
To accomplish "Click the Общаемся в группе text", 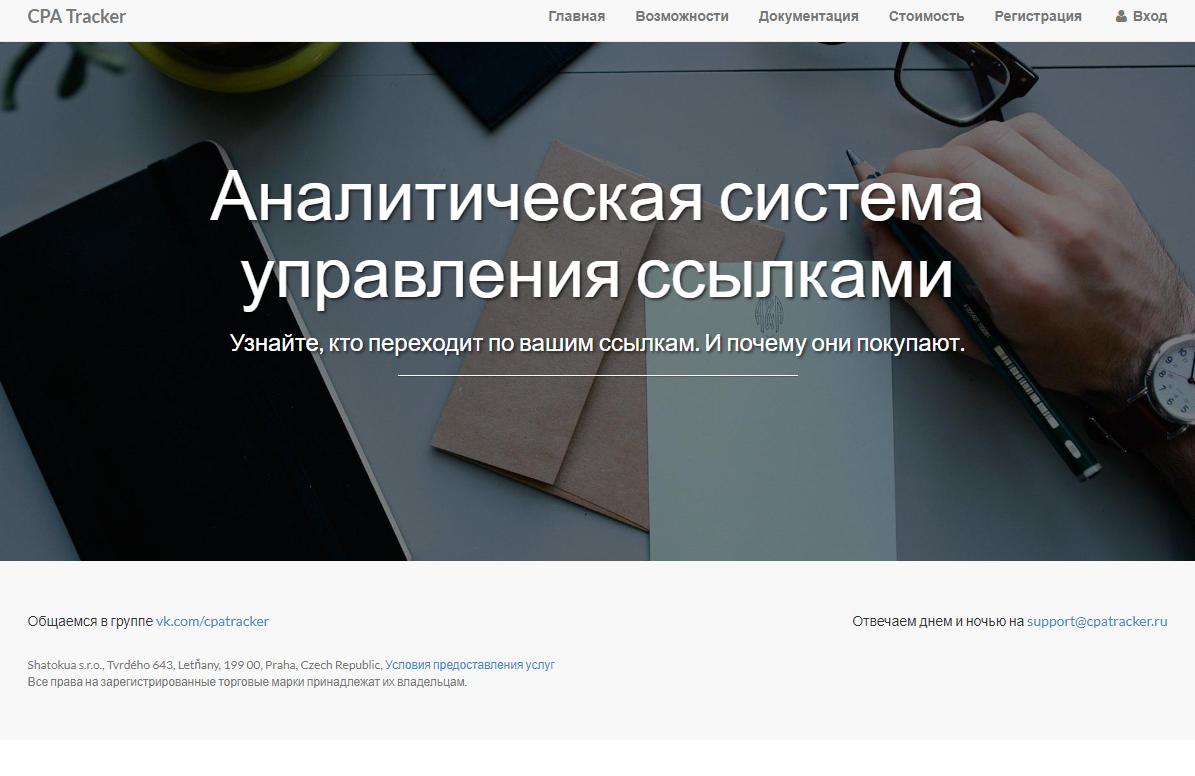I will coord(90,621).
